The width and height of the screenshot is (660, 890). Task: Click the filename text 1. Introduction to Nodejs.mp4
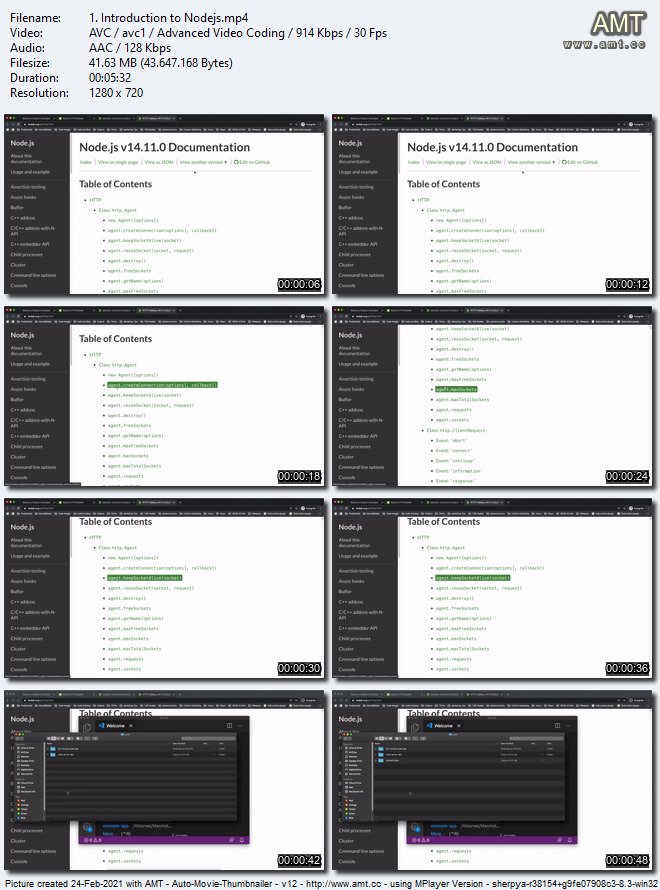click(x=169, y=18)
